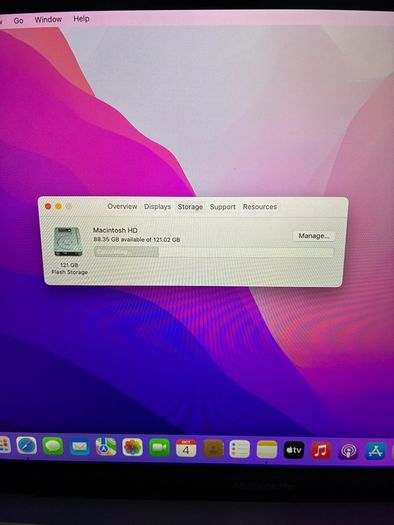Open the Go menu

pos(18,21)
